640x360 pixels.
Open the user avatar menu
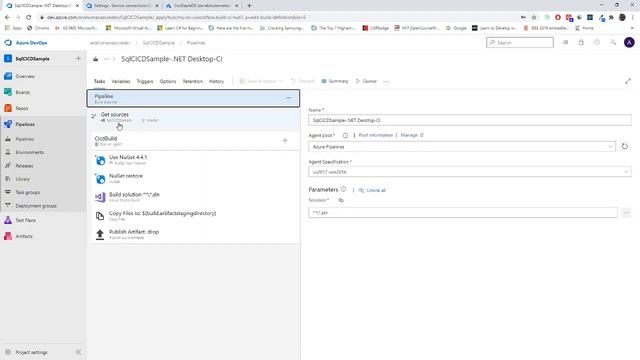click(x=629, y=42)
